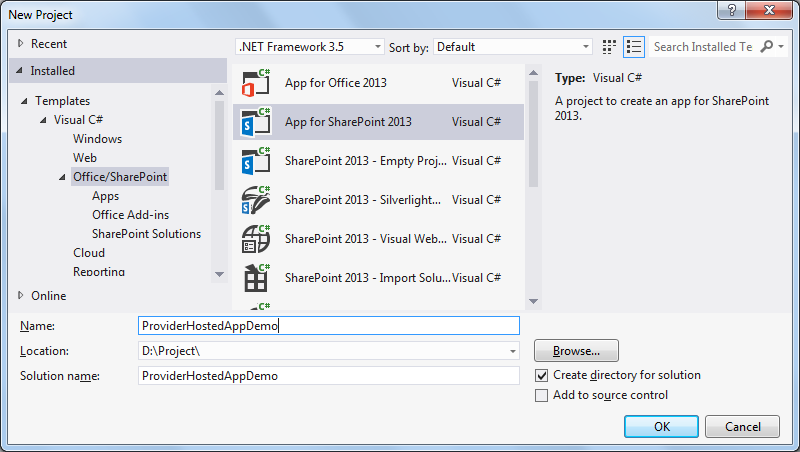The image size is (800, 452).
Task: Collapse the Visual C# tree node
Action: (43, 120)
